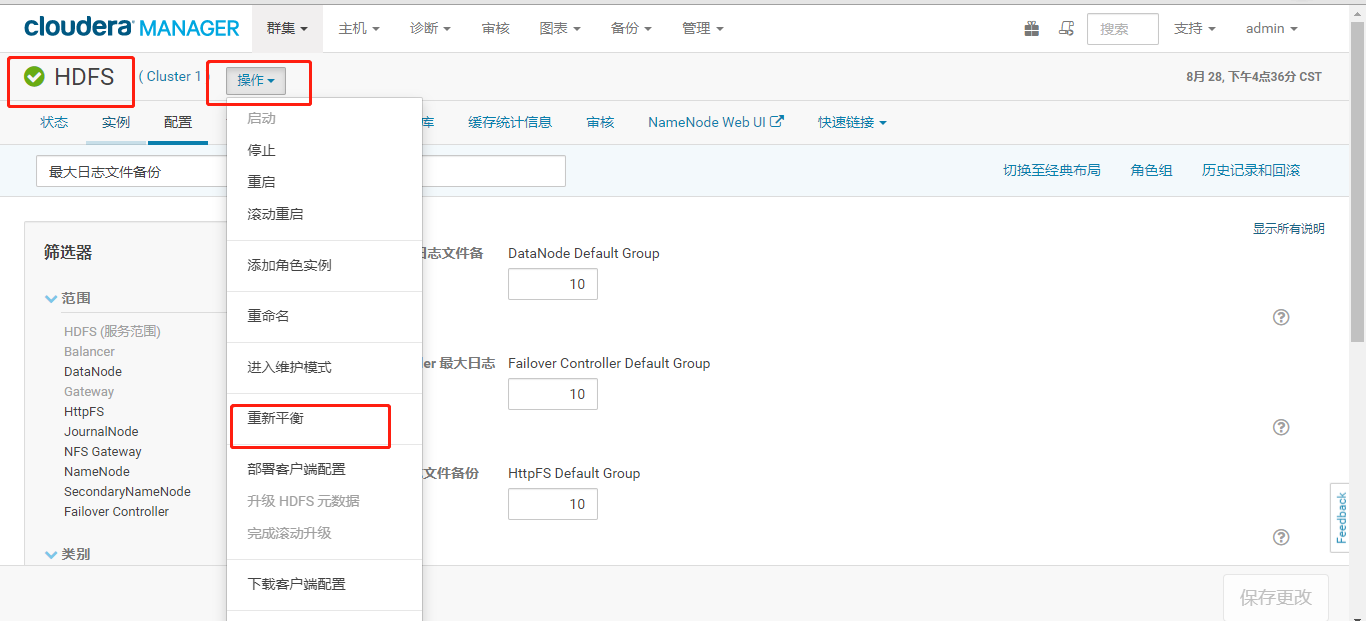Viewport: 1366px width, 621px height.
Task: Open NameNode Web UI external link
Action: click(x=716, y=122)
